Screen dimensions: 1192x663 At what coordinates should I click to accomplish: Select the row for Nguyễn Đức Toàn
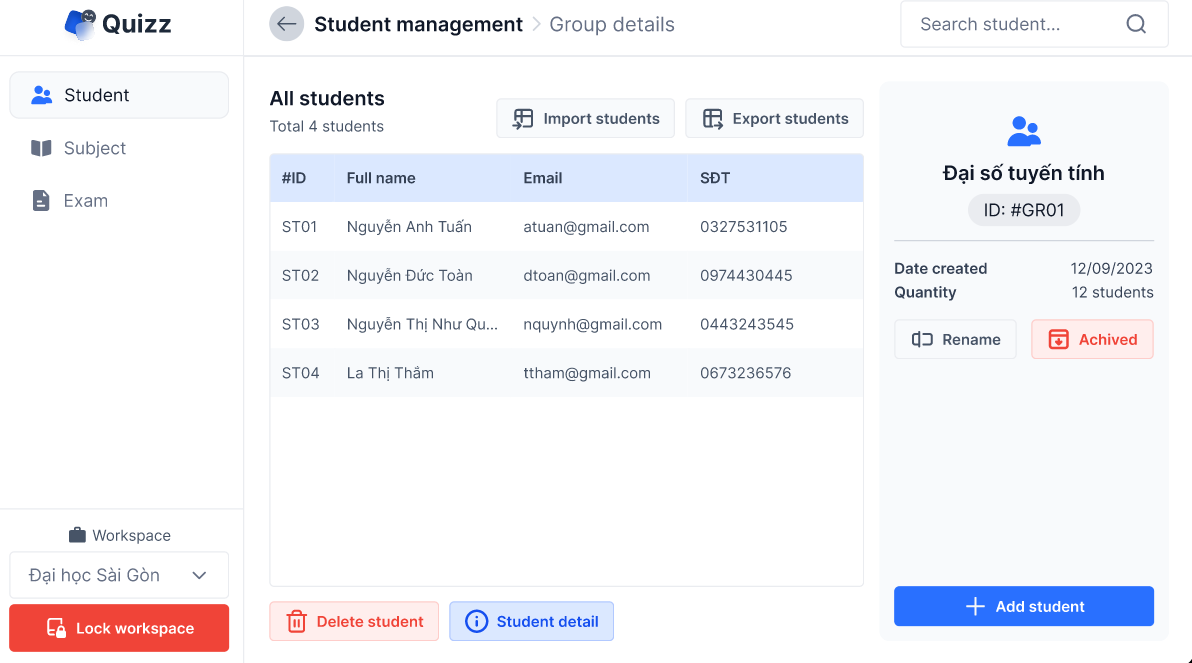pyautogui.click(x=566, y=275)
